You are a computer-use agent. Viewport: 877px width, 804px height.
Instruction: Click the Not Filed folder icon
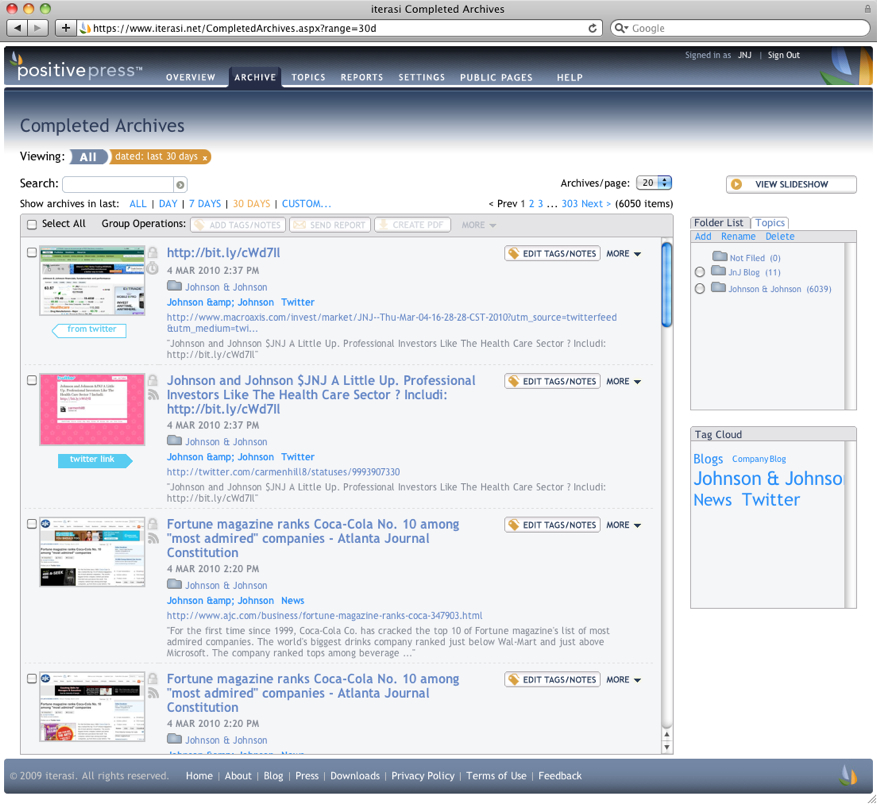pos(719,257)
